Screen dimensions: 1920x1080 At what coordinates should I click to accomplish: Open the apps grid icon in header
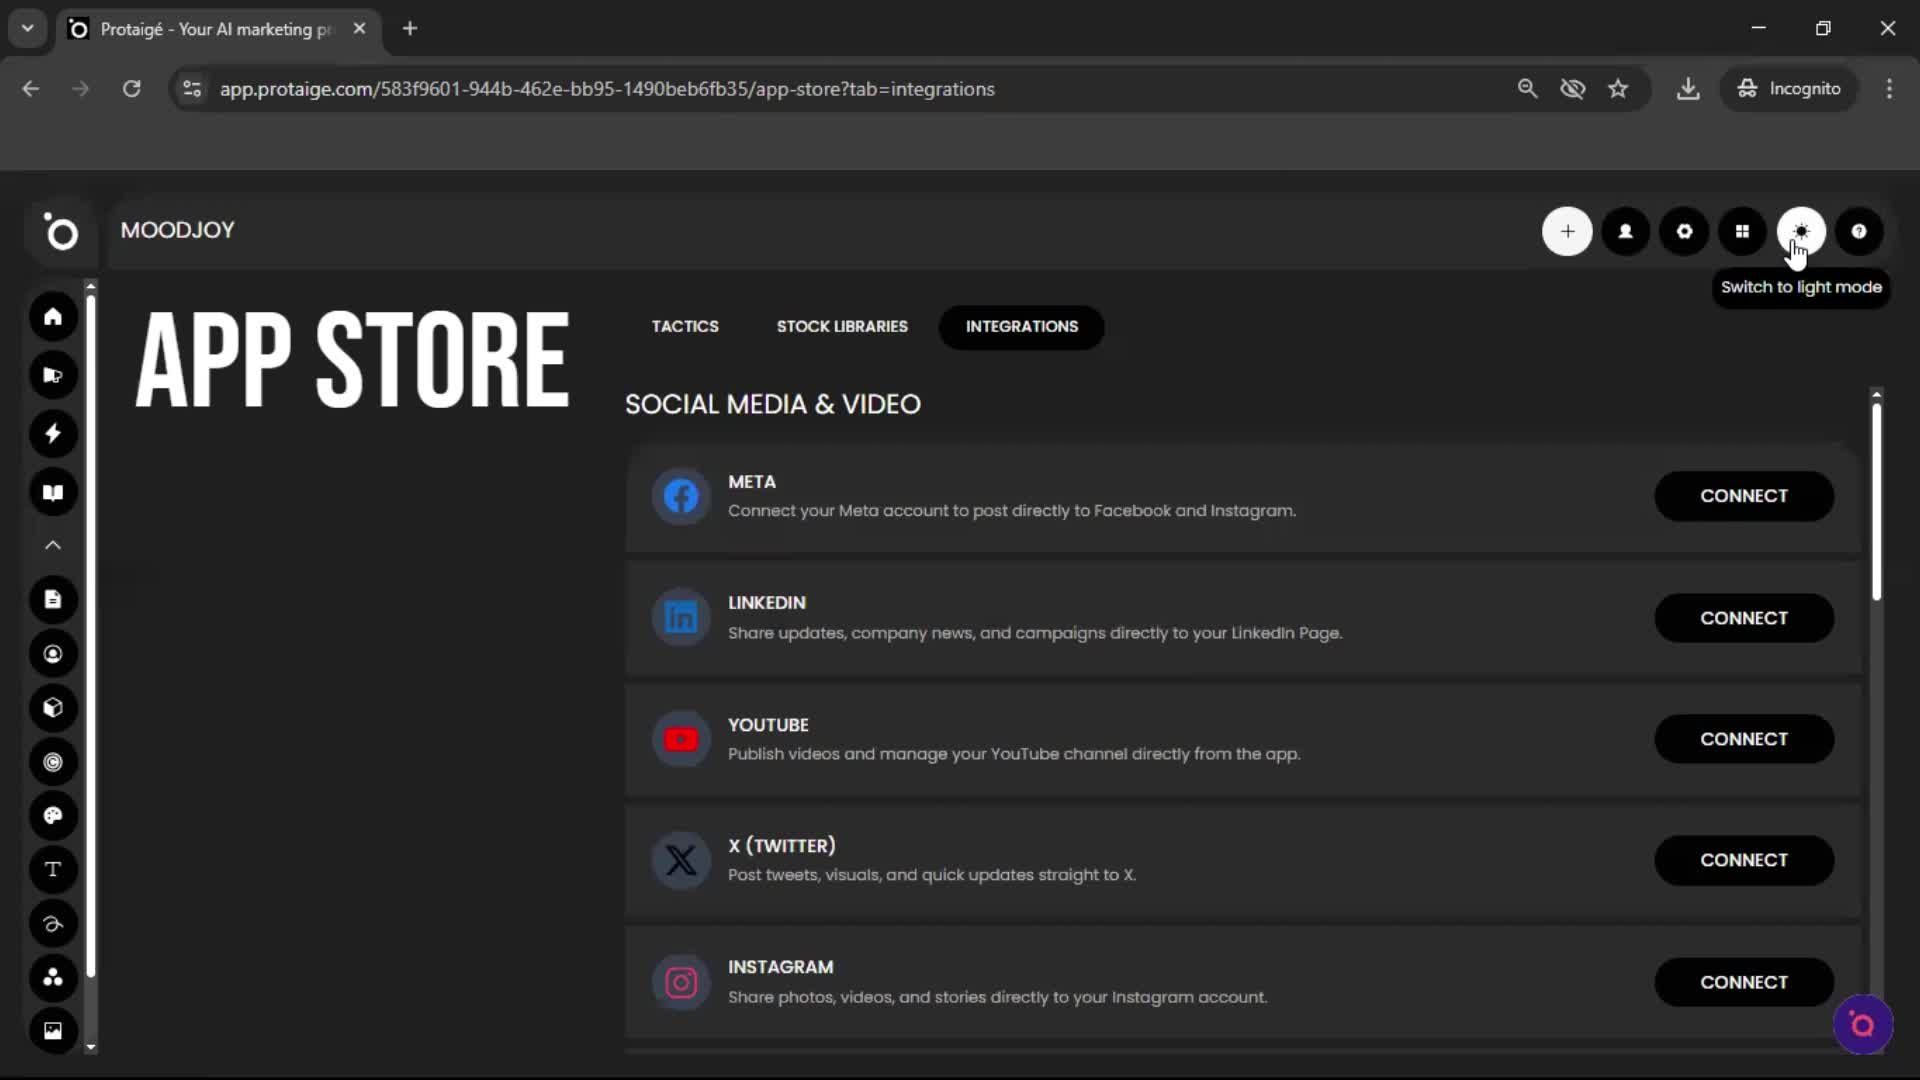pyautogui.click(x=1742, y=231)
